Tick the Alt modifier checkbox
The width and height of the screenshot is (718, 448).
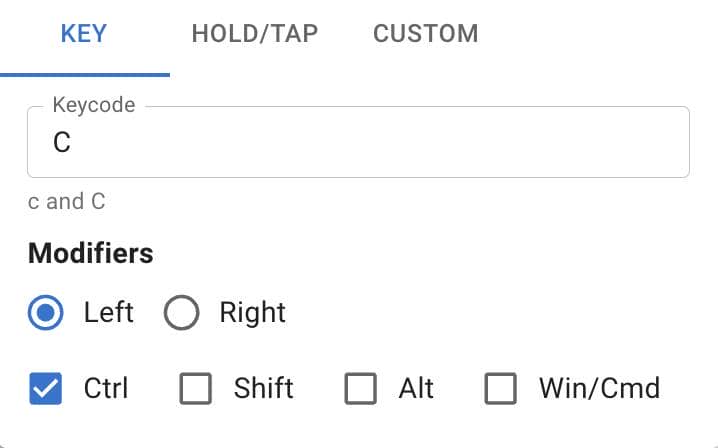tap(361, 388)
